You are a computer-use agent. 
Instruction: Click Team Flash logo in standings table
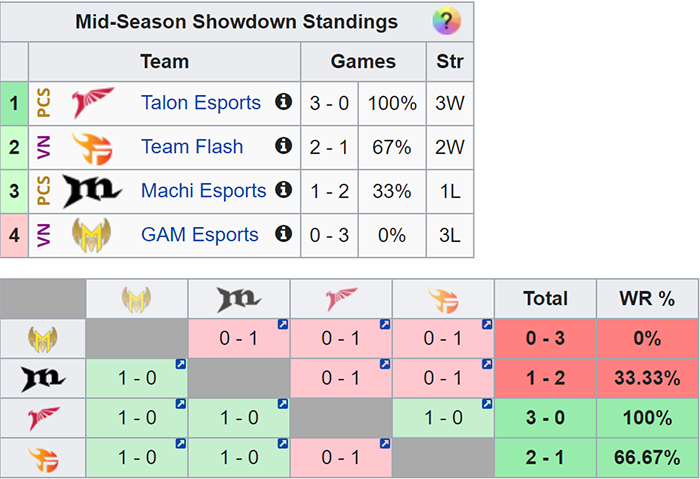[93, 148]
